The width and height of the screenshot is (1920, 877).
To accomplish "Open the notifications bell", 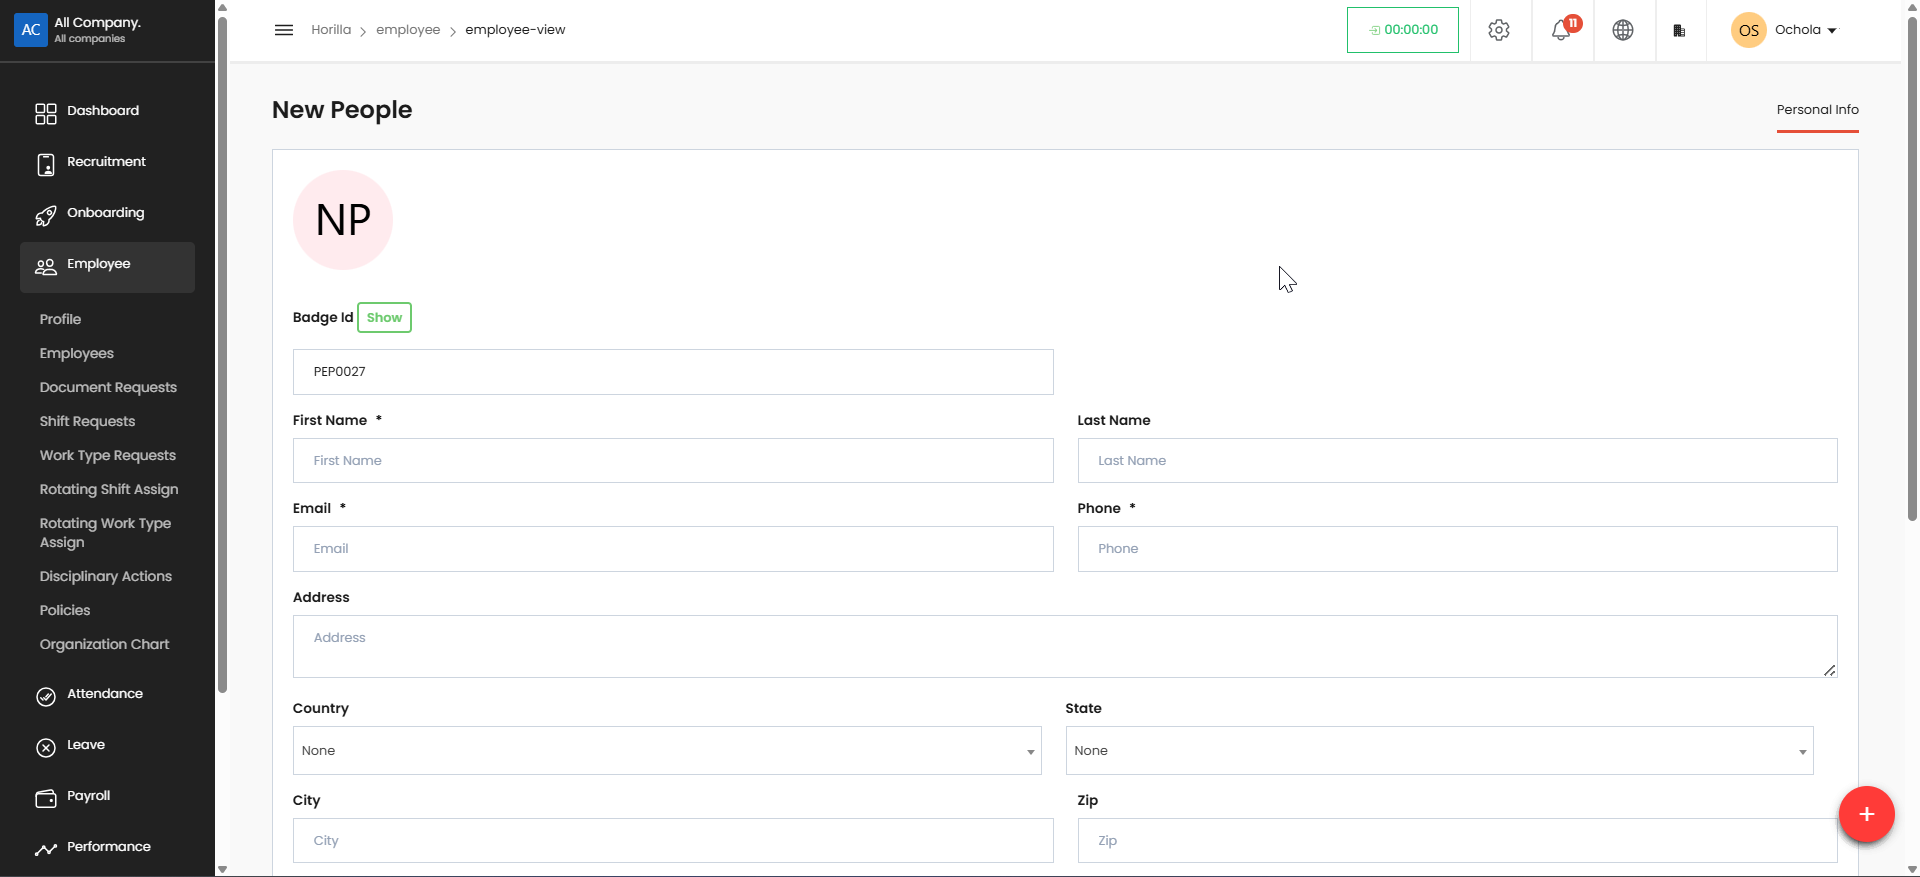I will pos(1561,30).
